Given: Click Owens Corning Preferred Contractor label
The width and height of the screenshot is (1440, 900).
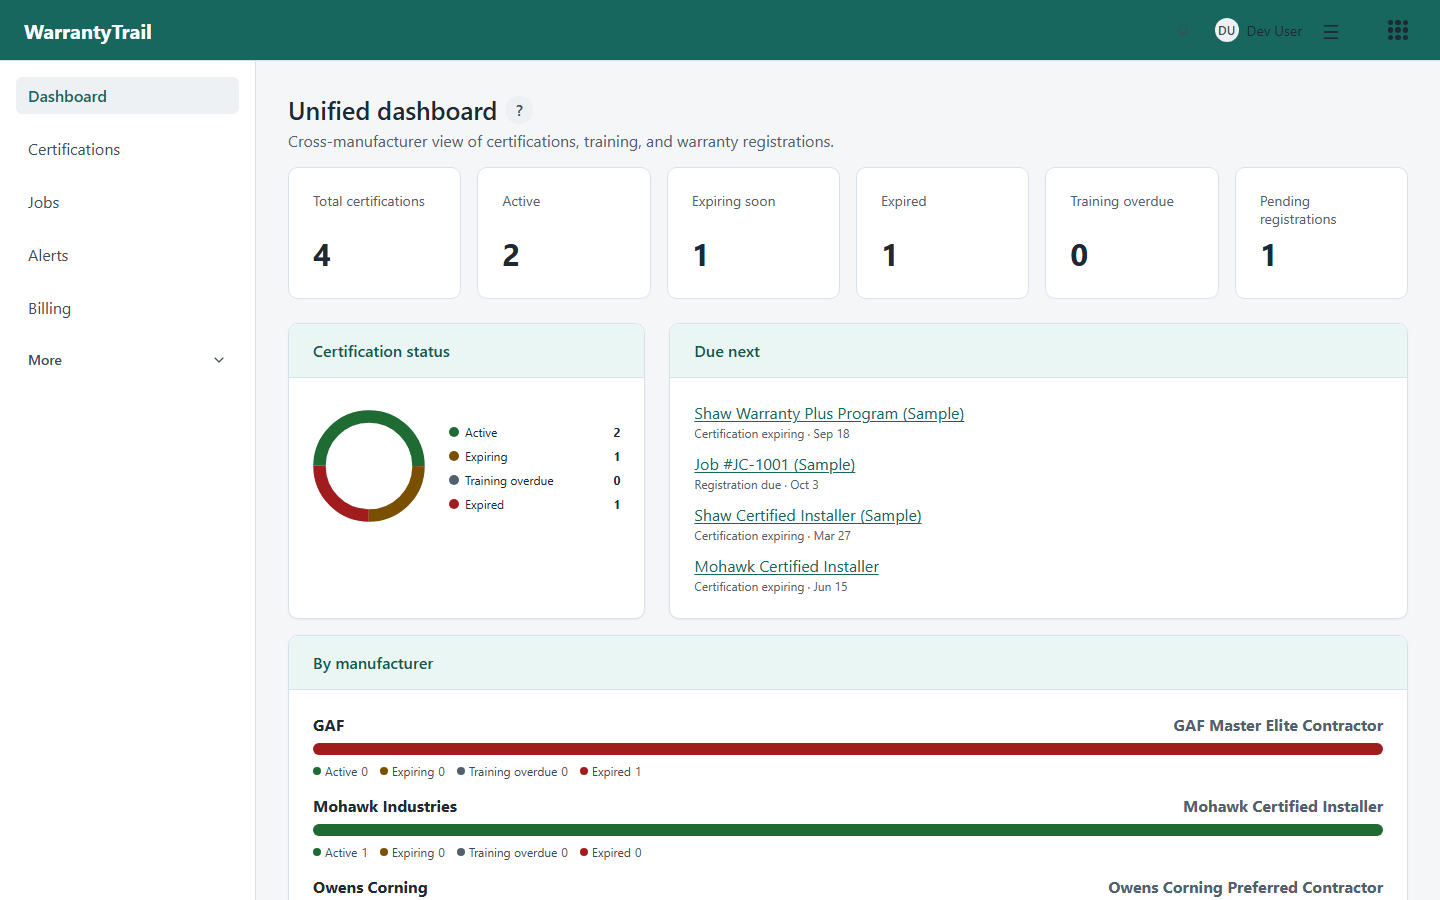Looking at the screenshot, I should (x=1246, y=888).
